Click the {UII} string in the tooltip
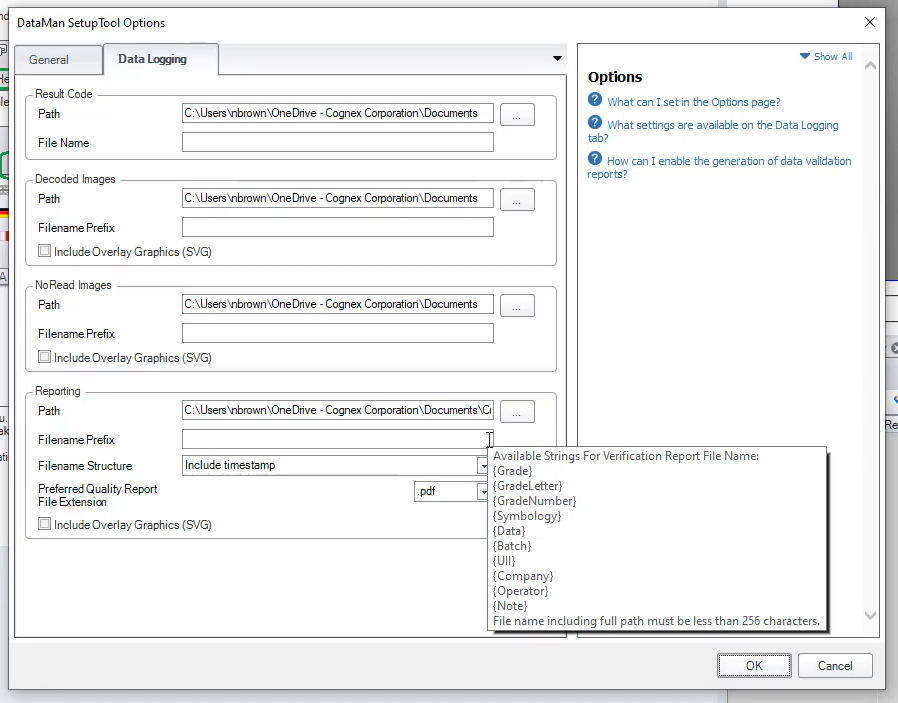Screen dimensions: 898x703 [504, 560]
